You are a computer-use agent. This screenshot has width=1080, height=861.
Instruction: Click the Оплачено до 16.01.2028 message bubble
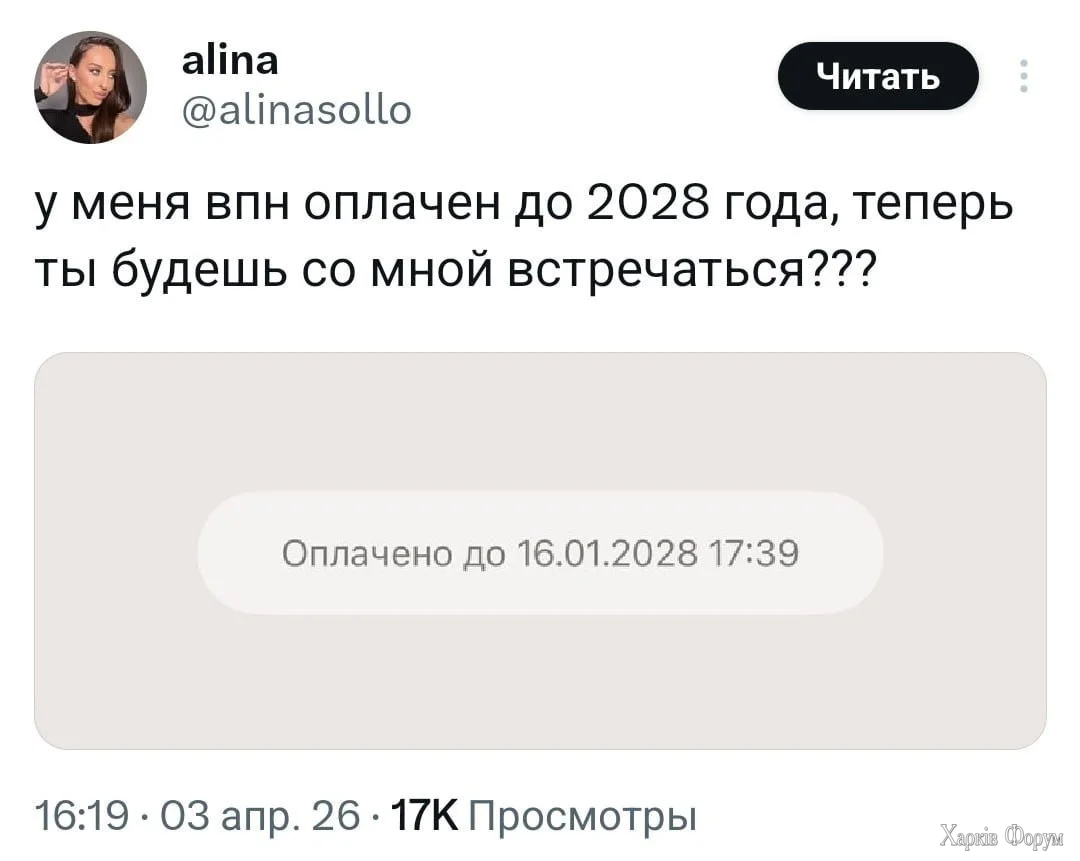[x=540, y=551]
